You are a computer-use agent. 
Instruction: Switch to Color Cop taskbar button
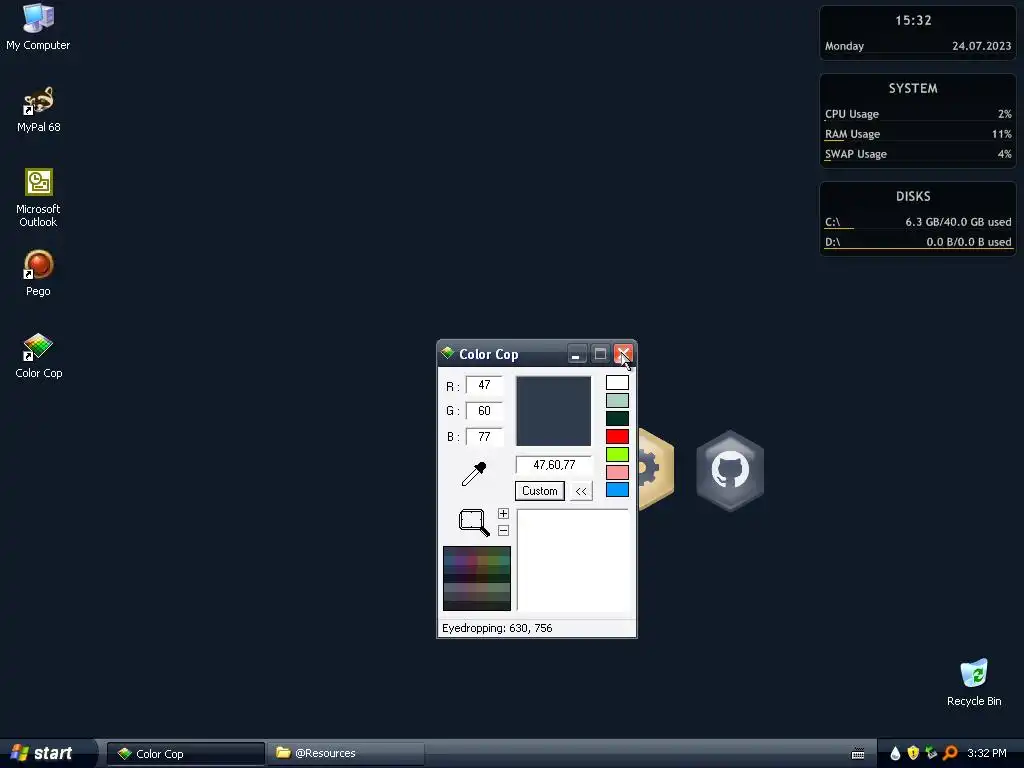pos(186,754)
